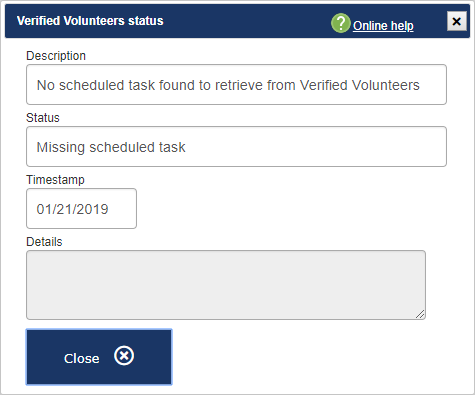Click the blue Close button
Viewport: 475px width, 395px height.
99,357
